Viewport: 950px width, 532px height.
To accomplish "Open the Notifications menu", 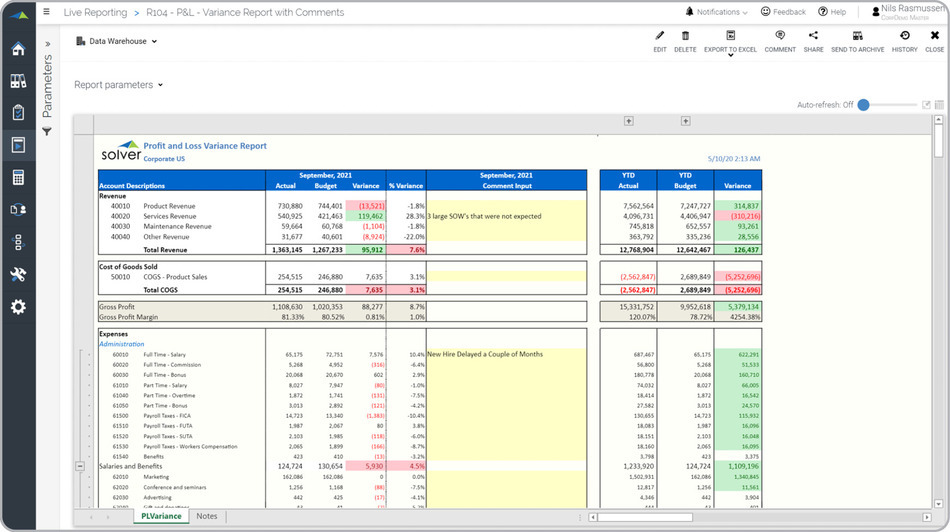I will (x=716, y=12).
